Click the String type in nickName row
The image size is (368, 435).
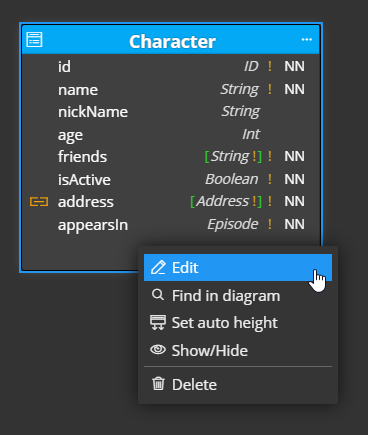(x=241, y=111)
